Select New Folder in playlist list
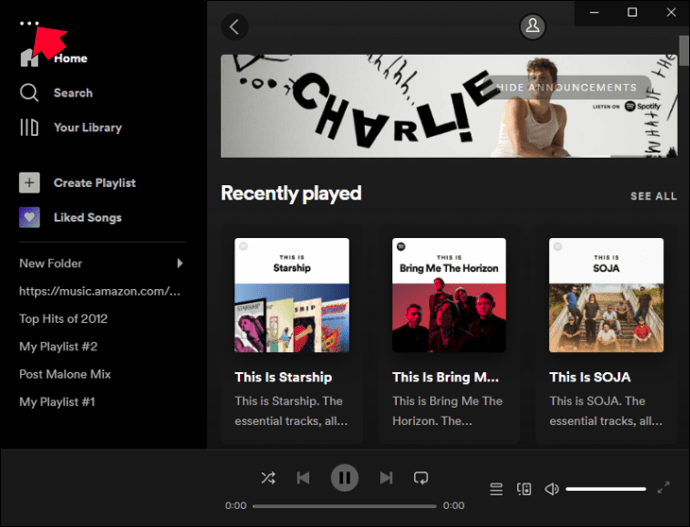The height and width of the screenshot is (527, 690). [51, 264]
